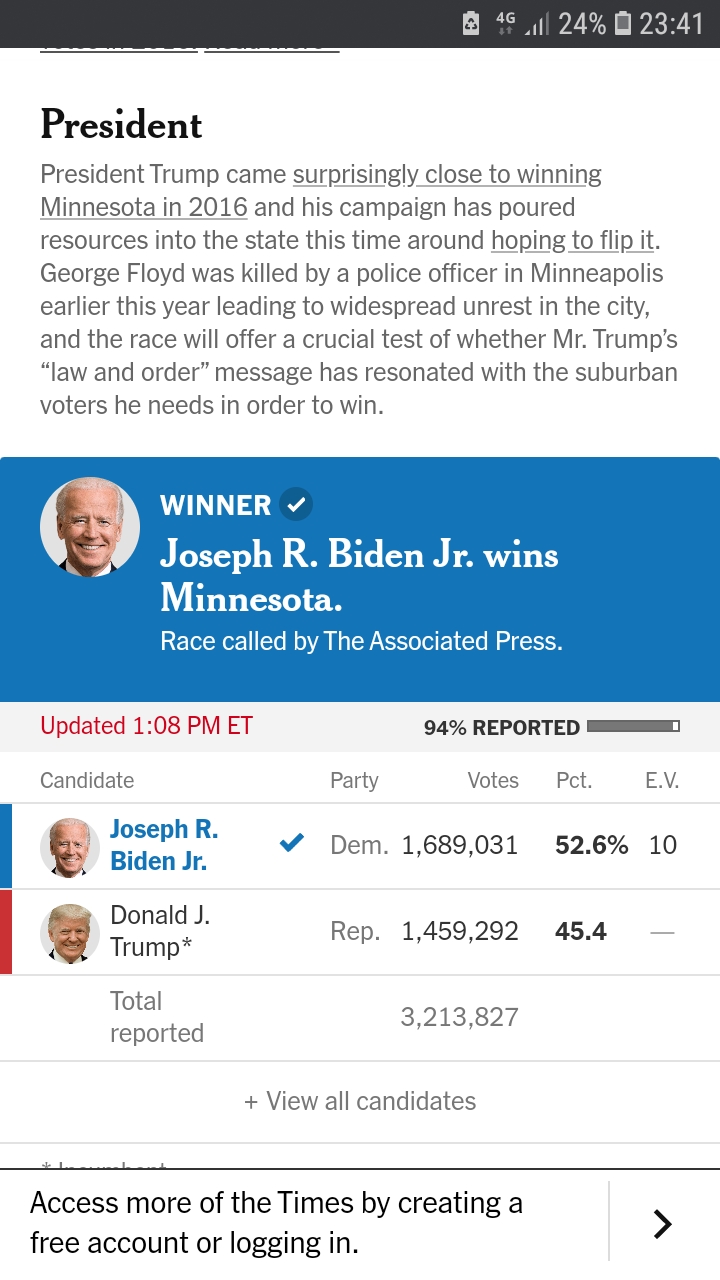Tap the recycle battery saver icon
Image resolution: width=720 pixels, height=1280 pixels.
(472, 23)
